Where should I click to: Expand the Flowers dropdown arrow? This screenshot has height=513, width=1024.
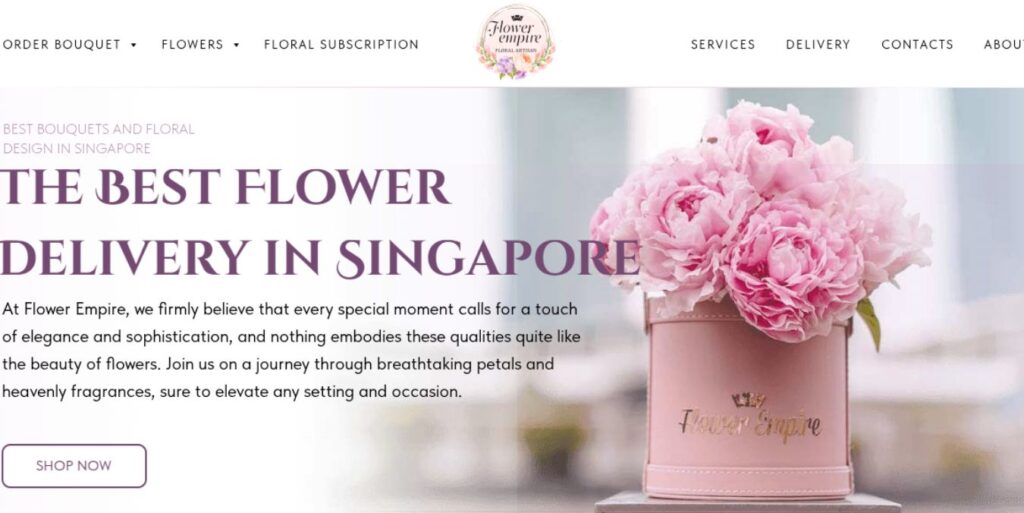coord(236,45)
